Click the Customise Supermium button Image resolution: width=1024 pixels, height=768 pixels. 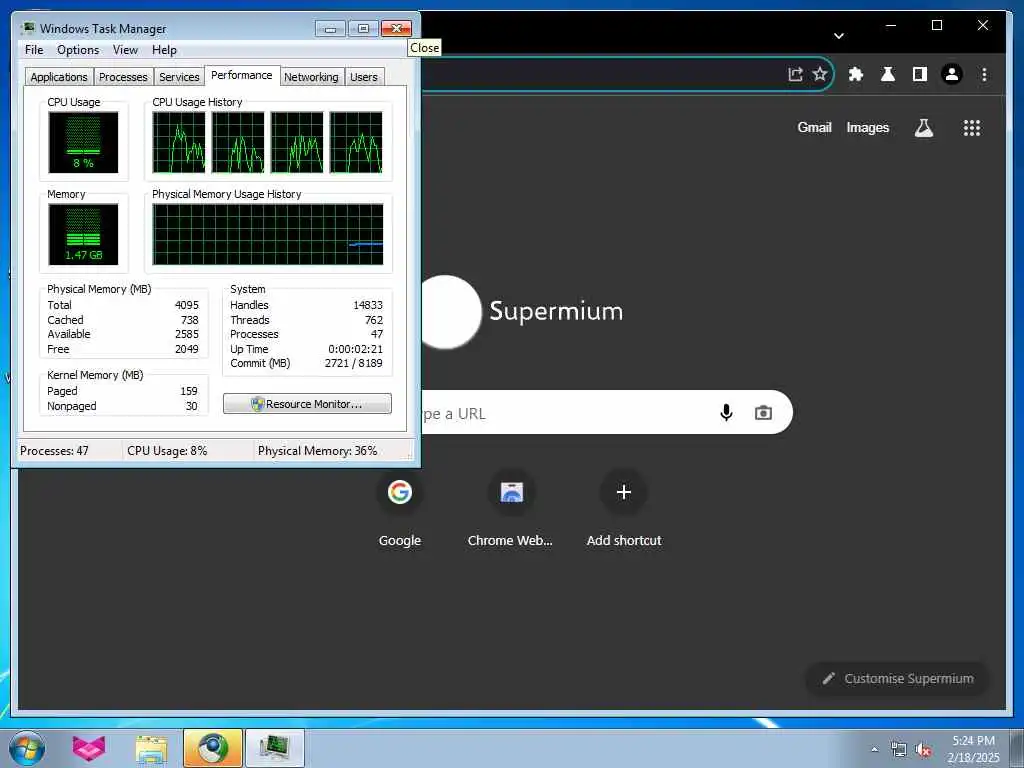coord(898,679)
